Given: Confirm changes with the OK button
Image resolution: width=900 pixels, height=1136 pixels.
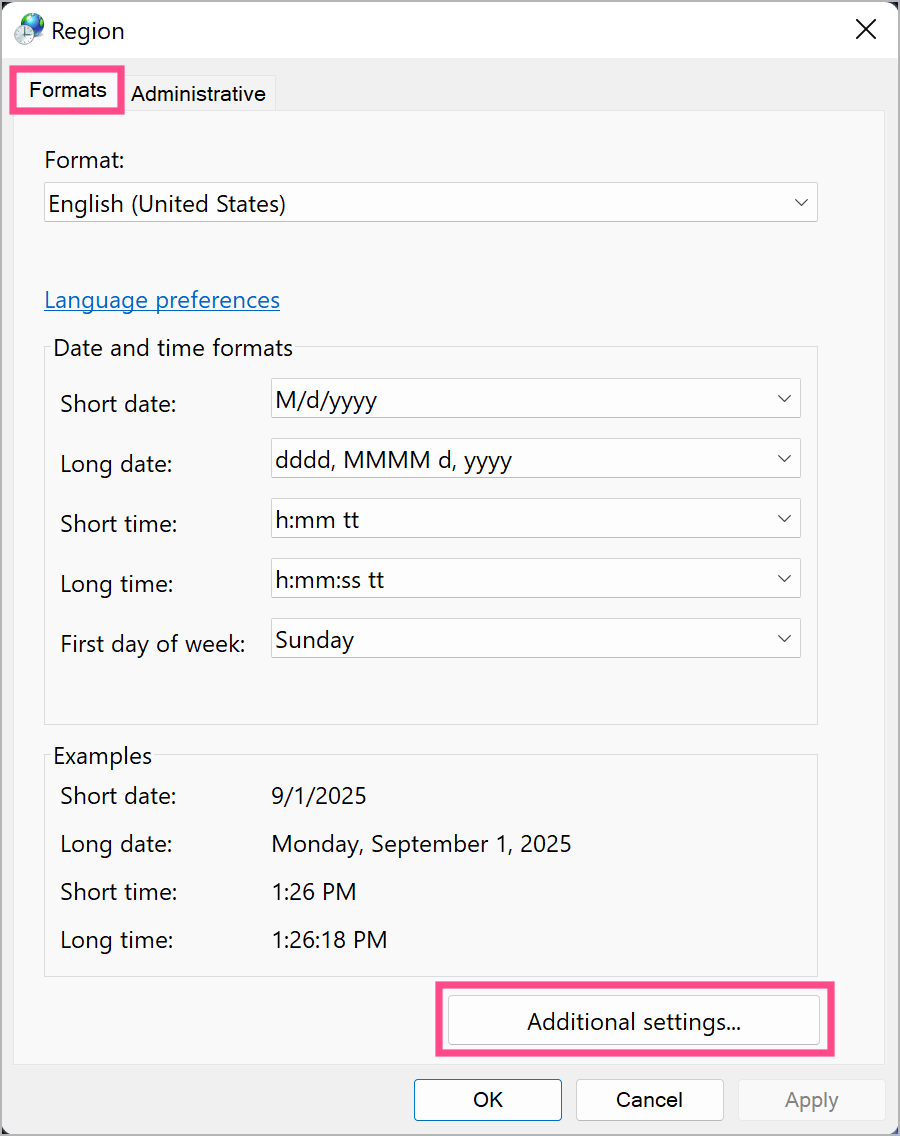Looking at the screenshot, I should click(487, 1099).
